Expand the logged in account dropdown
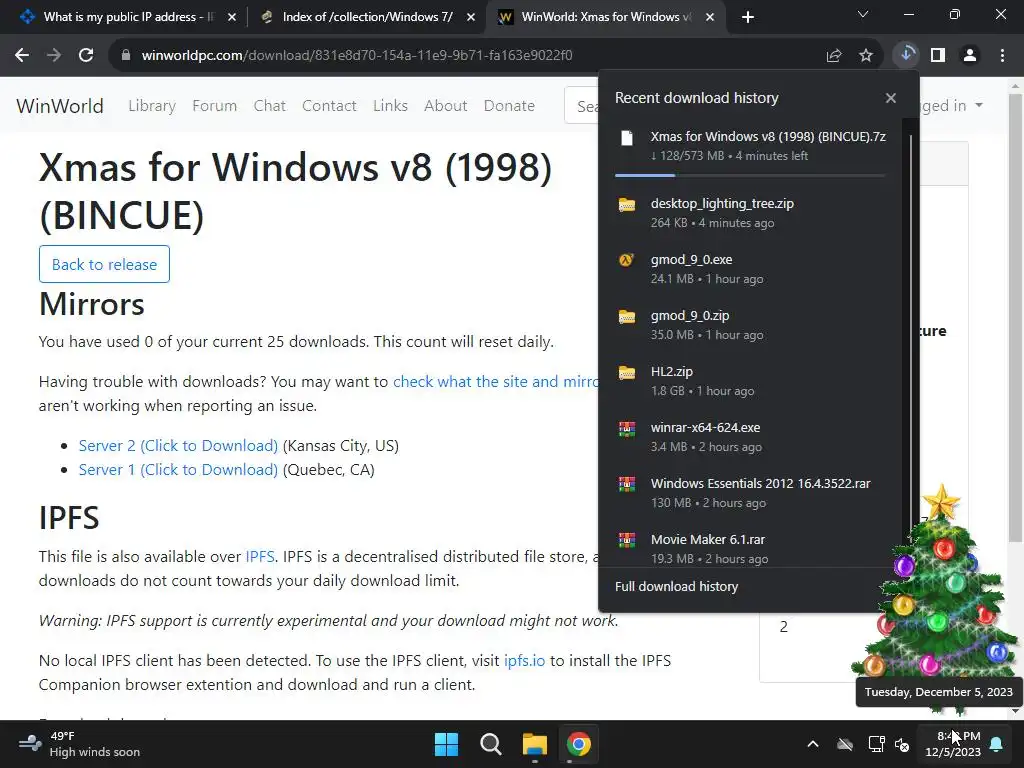The image size is (1024, 768). [x=952, y=106]
